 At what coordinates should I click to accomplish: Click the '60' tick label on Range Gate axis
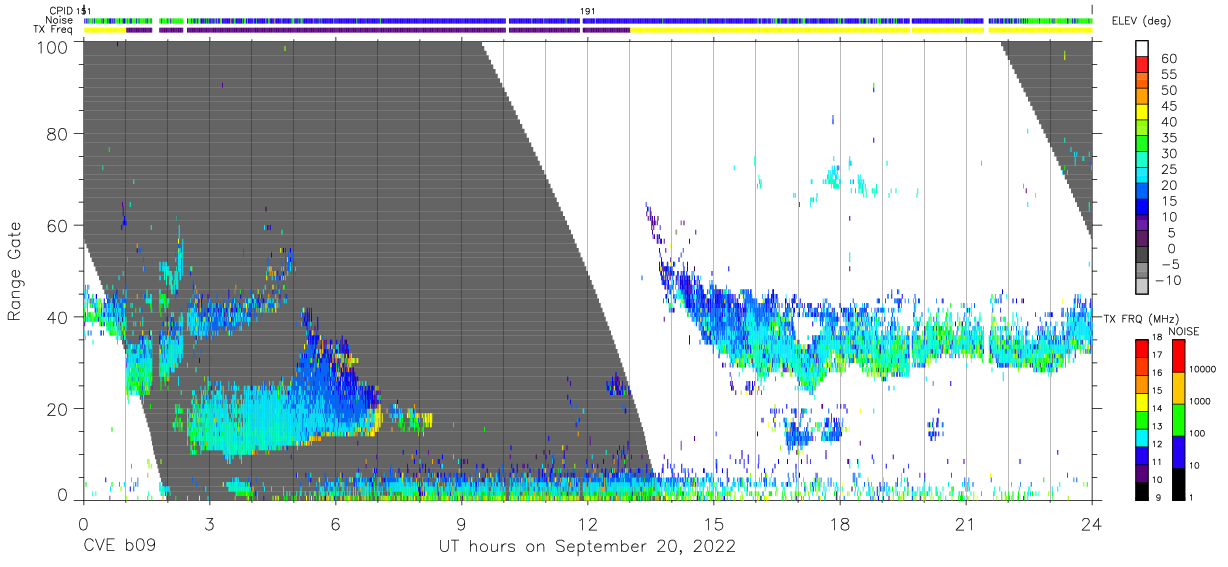point(57,225)
